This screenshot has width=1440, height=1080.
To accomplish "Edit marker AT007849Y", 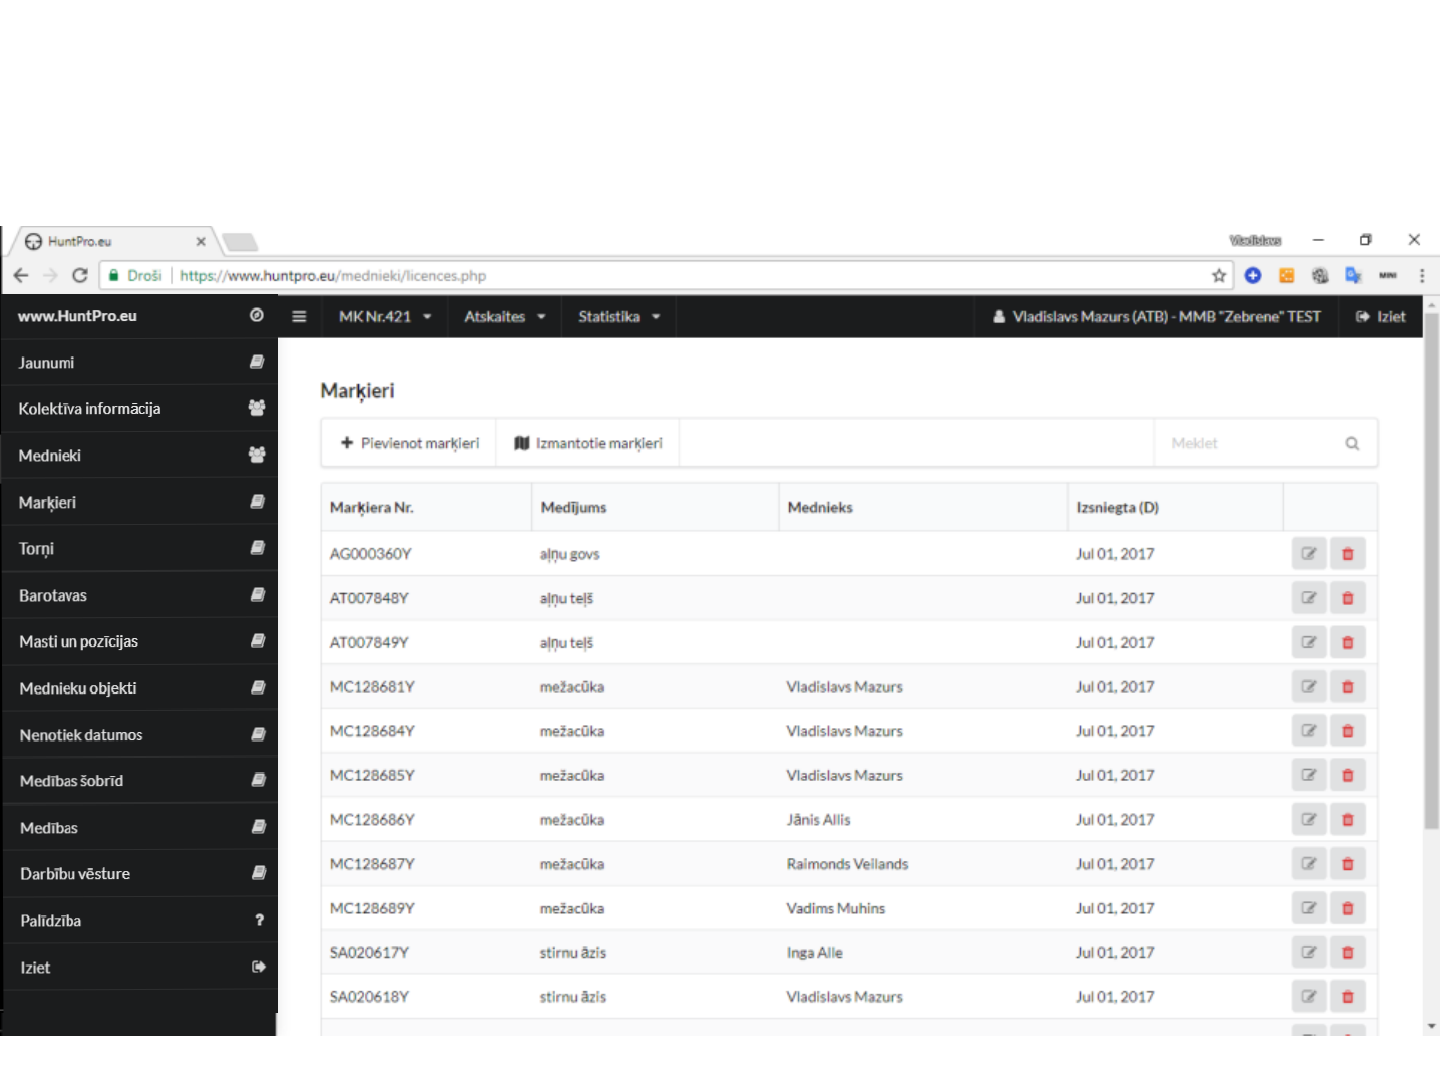I will coord(1309,642).
